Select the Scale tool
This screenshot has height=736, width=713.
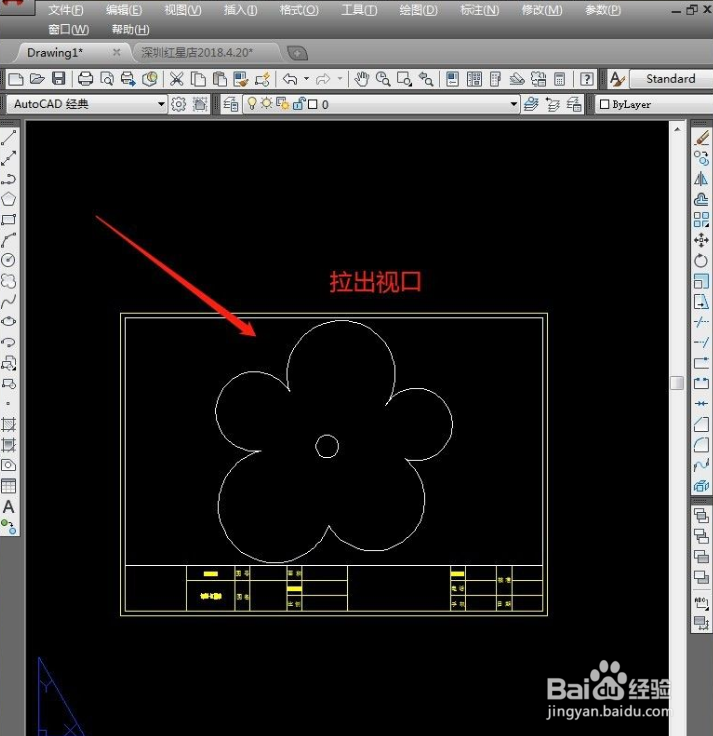coord(701,281)
